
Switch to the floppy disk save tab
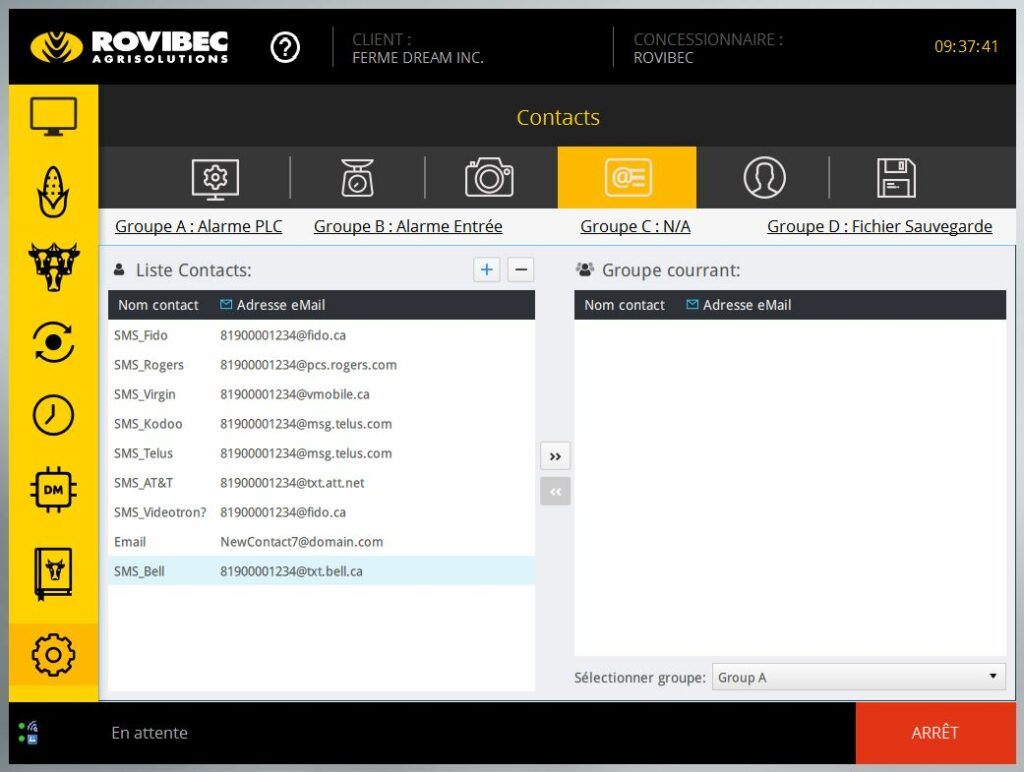[x=896, y=178]
